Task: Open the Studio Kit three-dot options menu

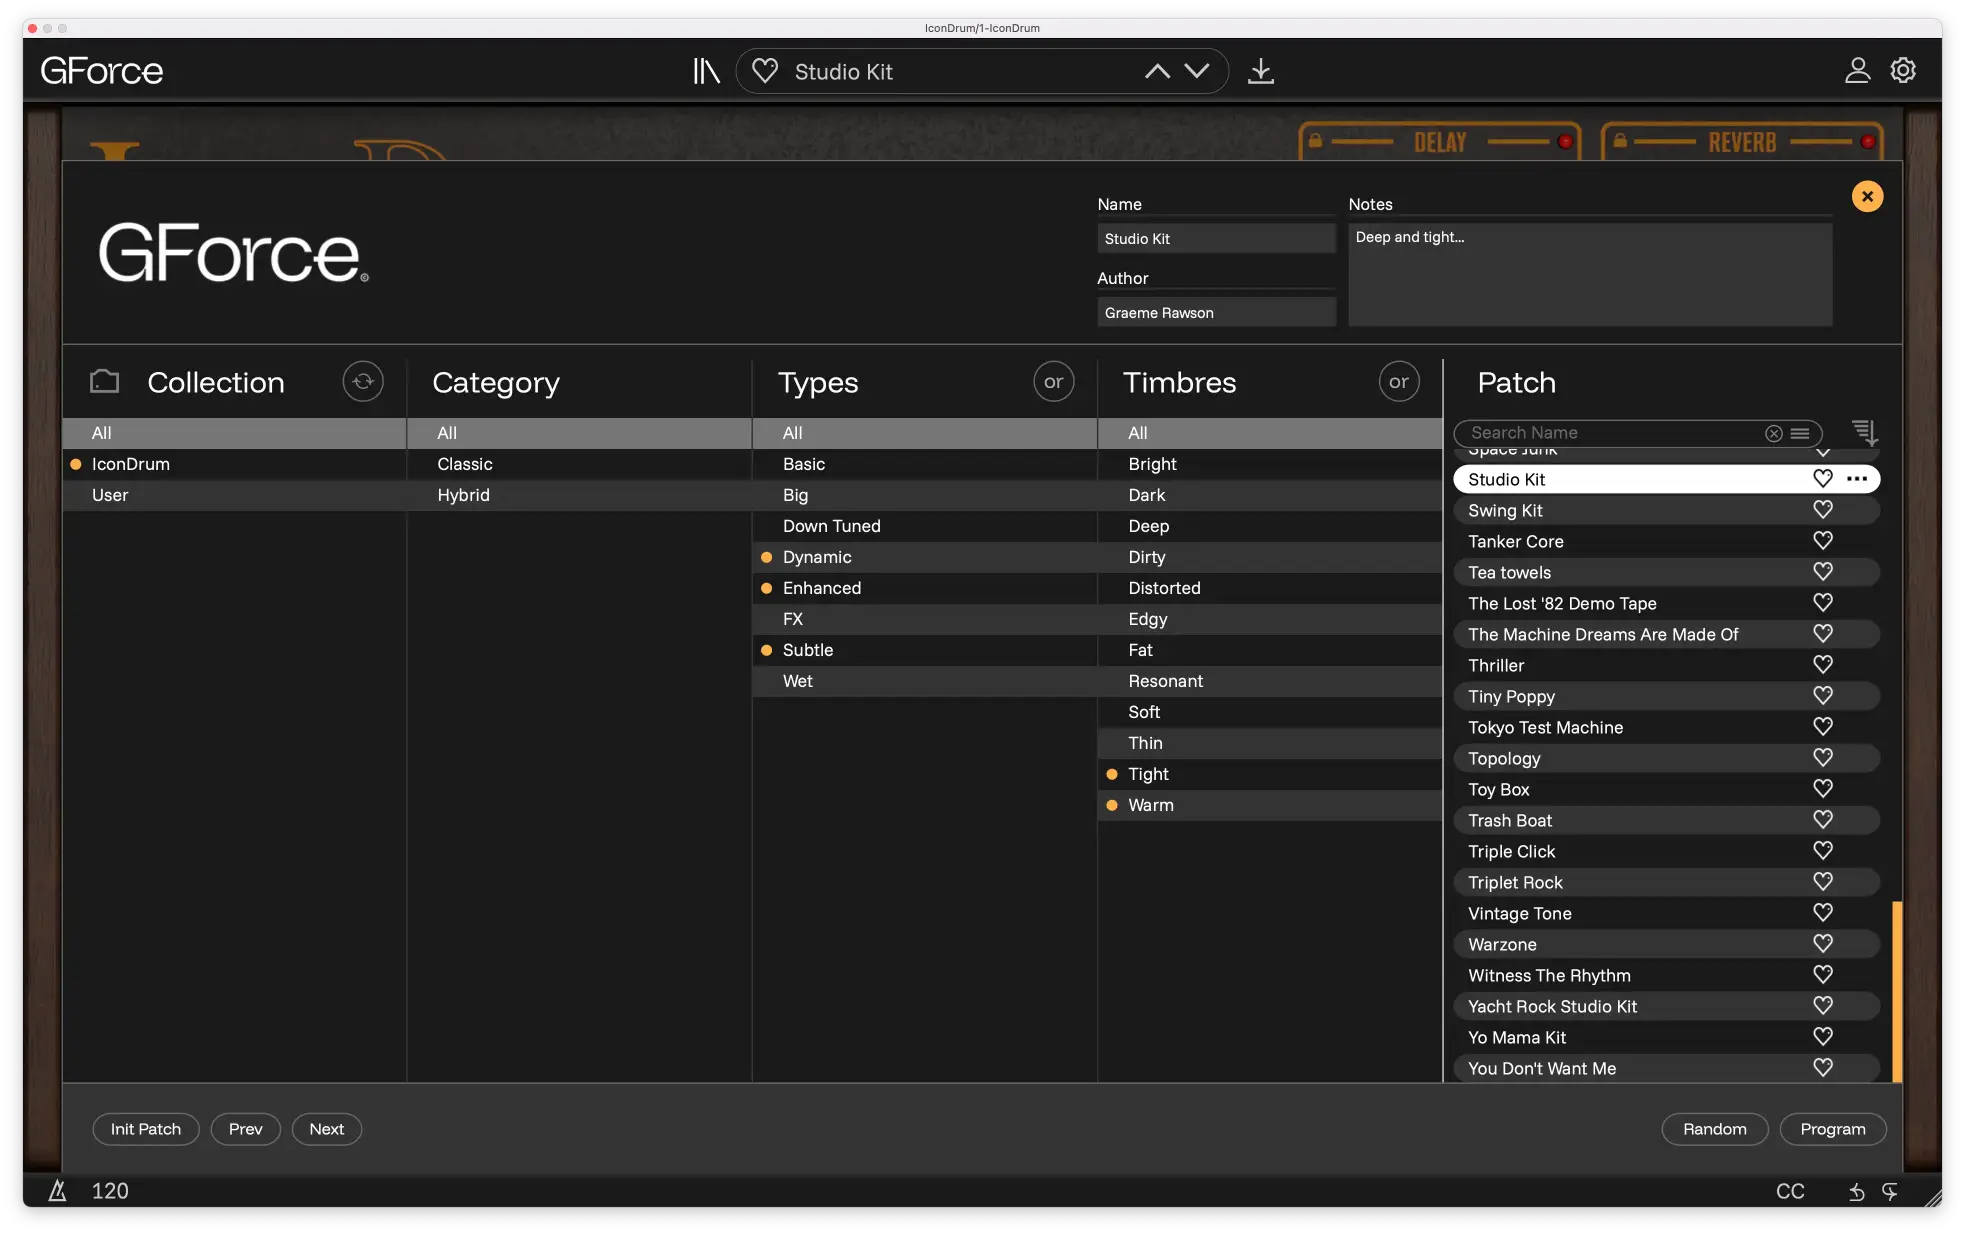Action: (x=1857, y=479)
